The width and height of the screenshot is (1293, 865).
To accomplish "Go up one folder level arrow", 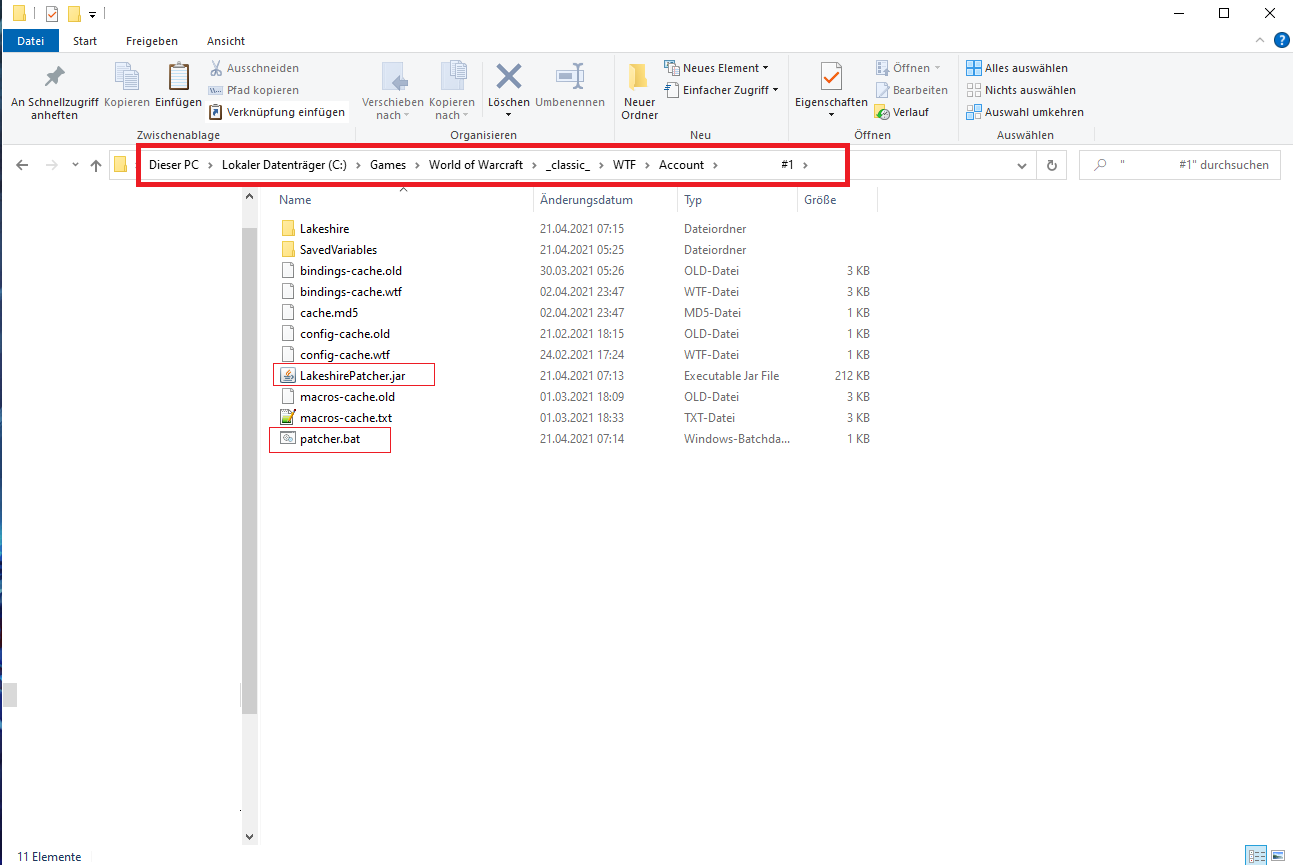I will coord(96,165).
